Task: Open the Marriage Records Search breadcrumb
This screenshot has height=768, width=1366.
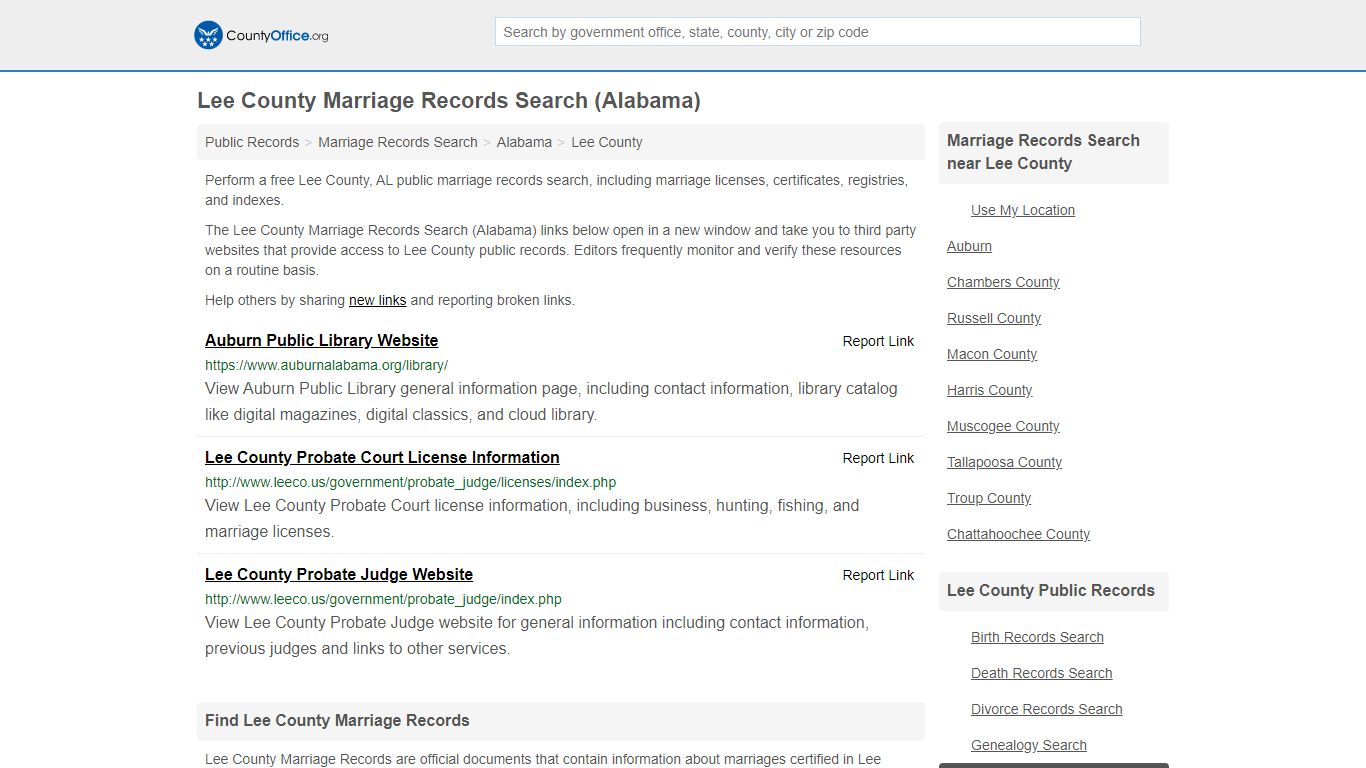Action: pos(398,142)
